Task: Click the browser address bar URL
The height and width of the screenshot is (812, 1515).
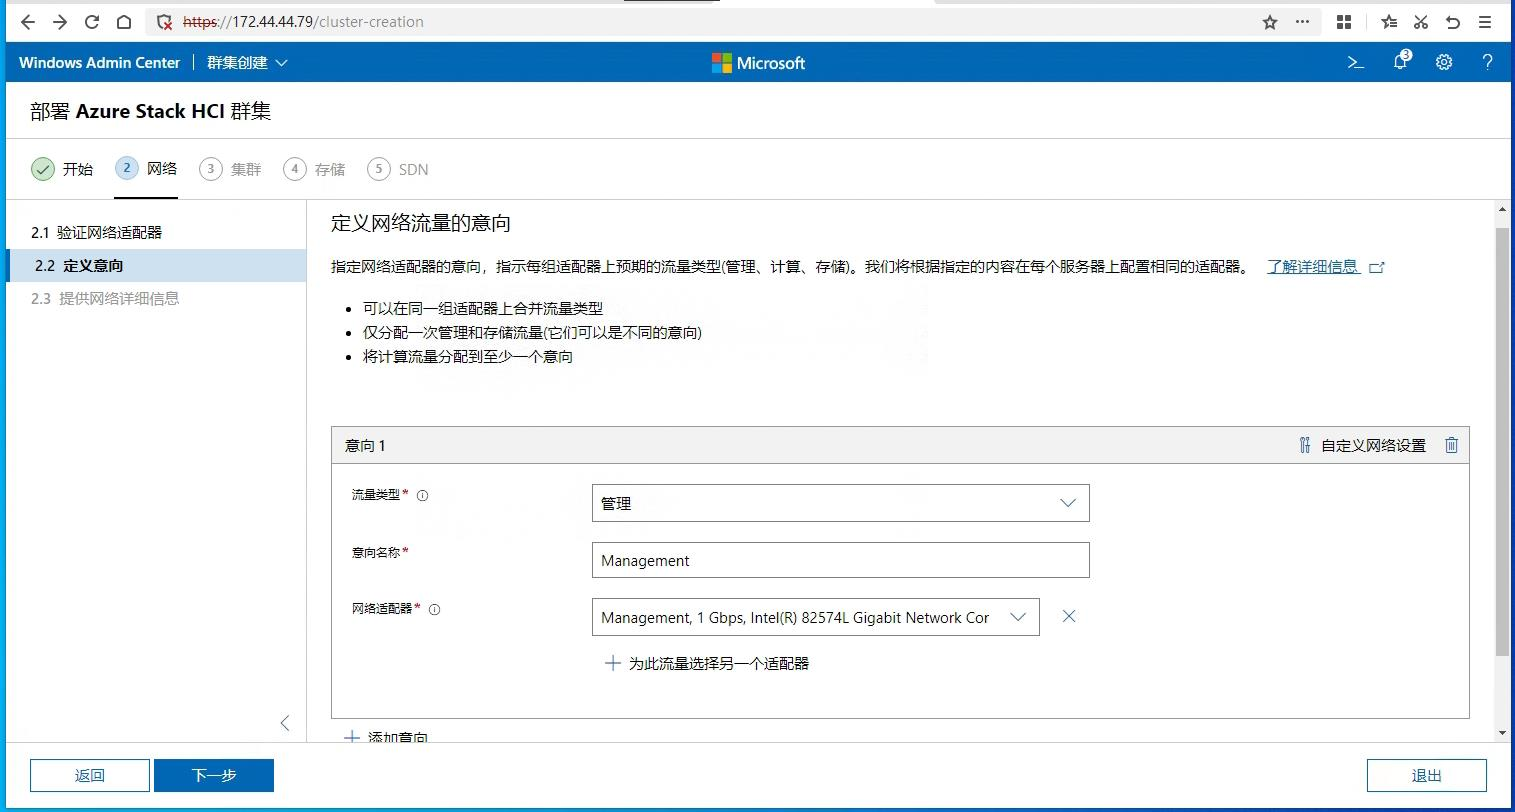Action: click(x=303, y=22)
